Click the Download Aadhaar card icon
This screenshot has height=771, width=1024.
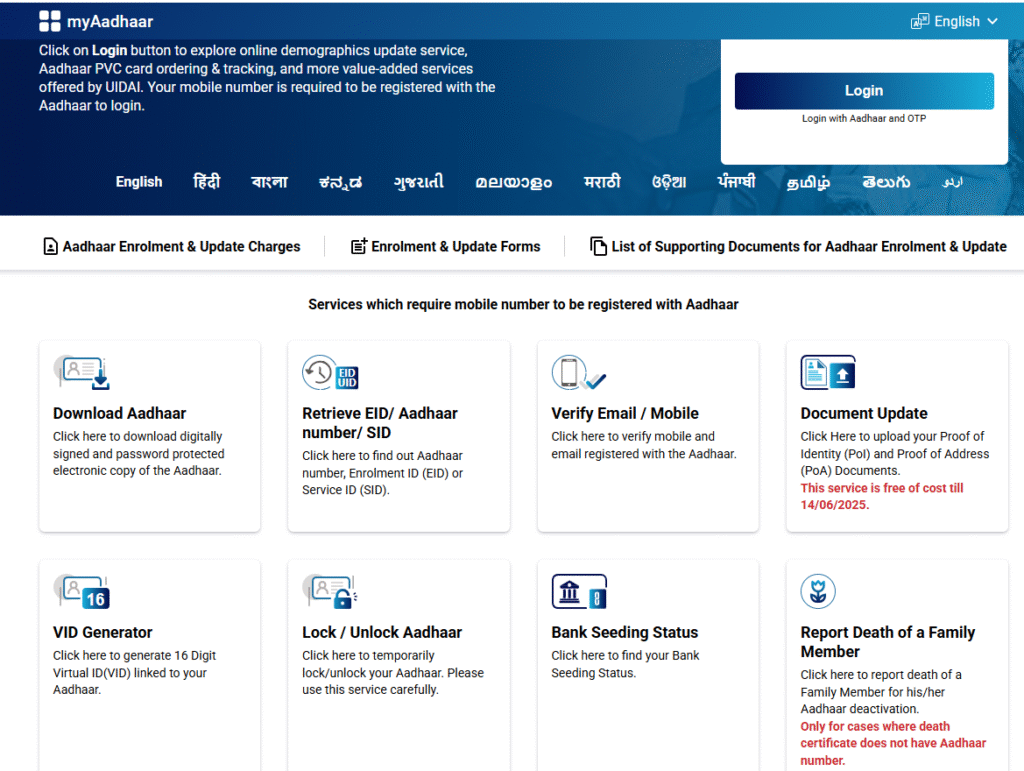82,372
